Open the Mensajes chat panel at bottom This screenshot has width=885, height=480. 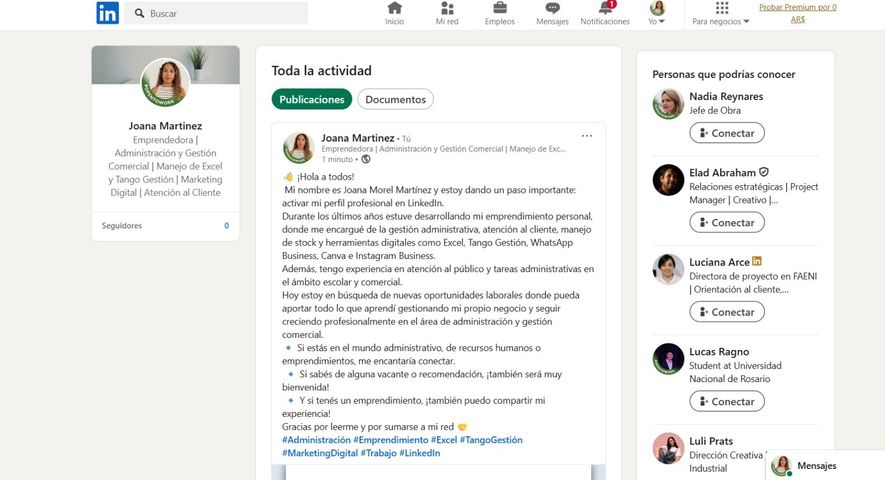825,465
